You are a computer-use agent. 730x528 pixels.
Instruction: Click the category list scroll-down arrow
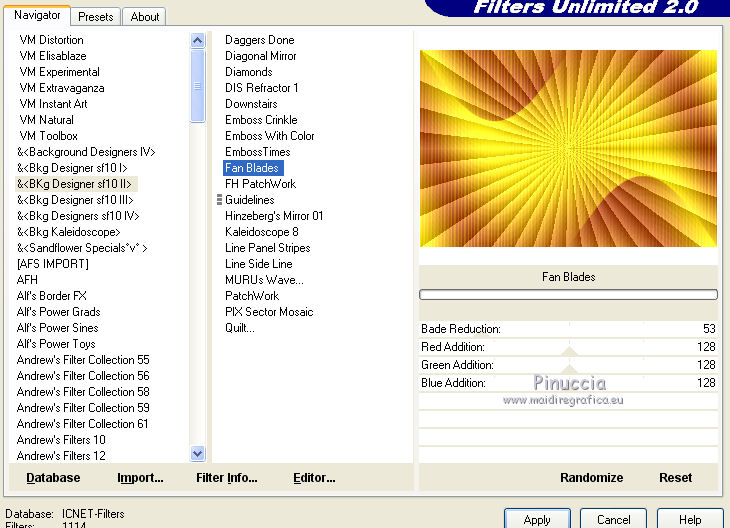(197, 453)
